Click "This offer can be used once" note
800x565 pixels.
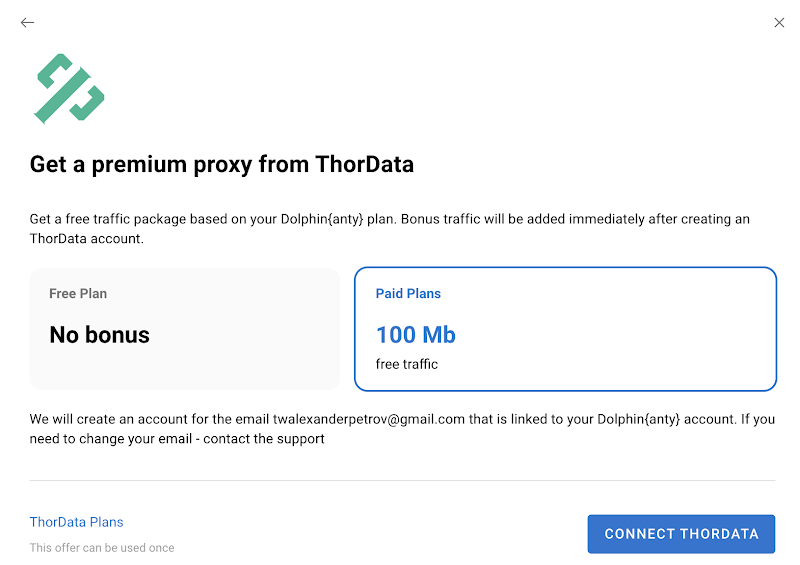tap(102, 548)
